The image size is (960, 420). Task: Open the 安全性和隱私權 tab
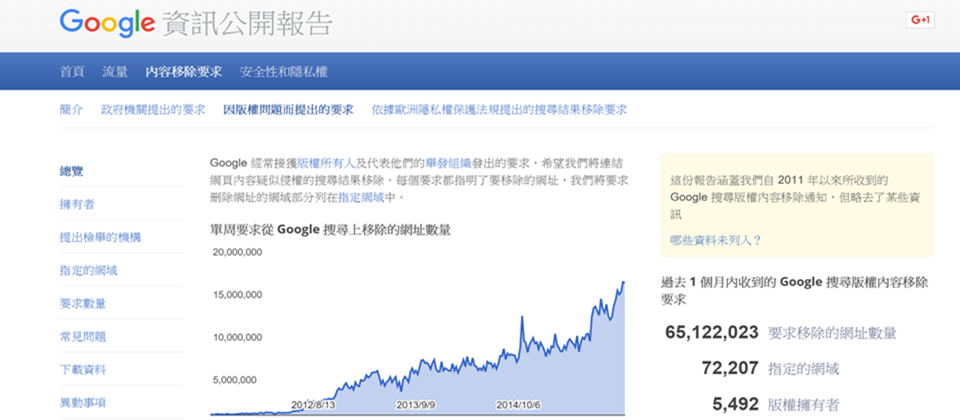point(283,72)
